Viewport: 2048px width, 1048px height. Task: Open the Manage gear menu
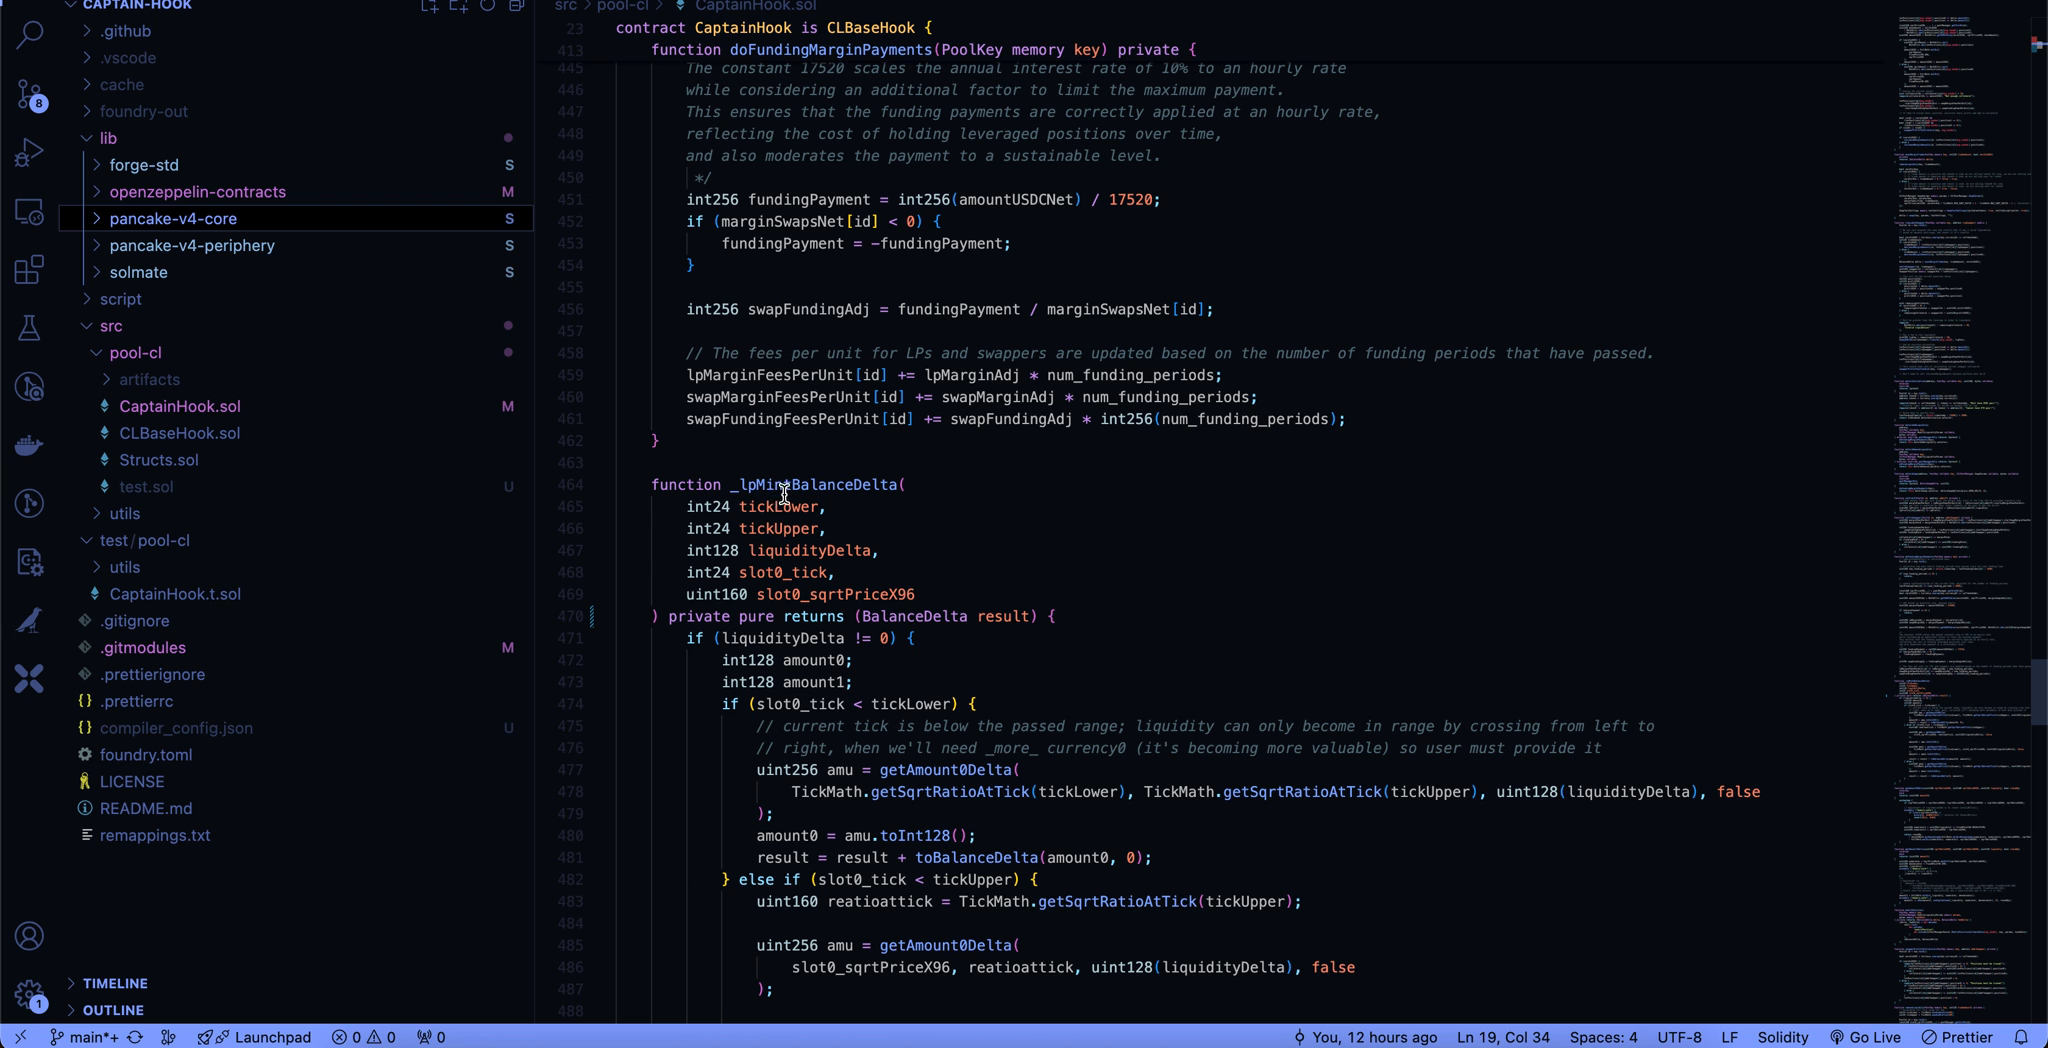pos(29,994)
